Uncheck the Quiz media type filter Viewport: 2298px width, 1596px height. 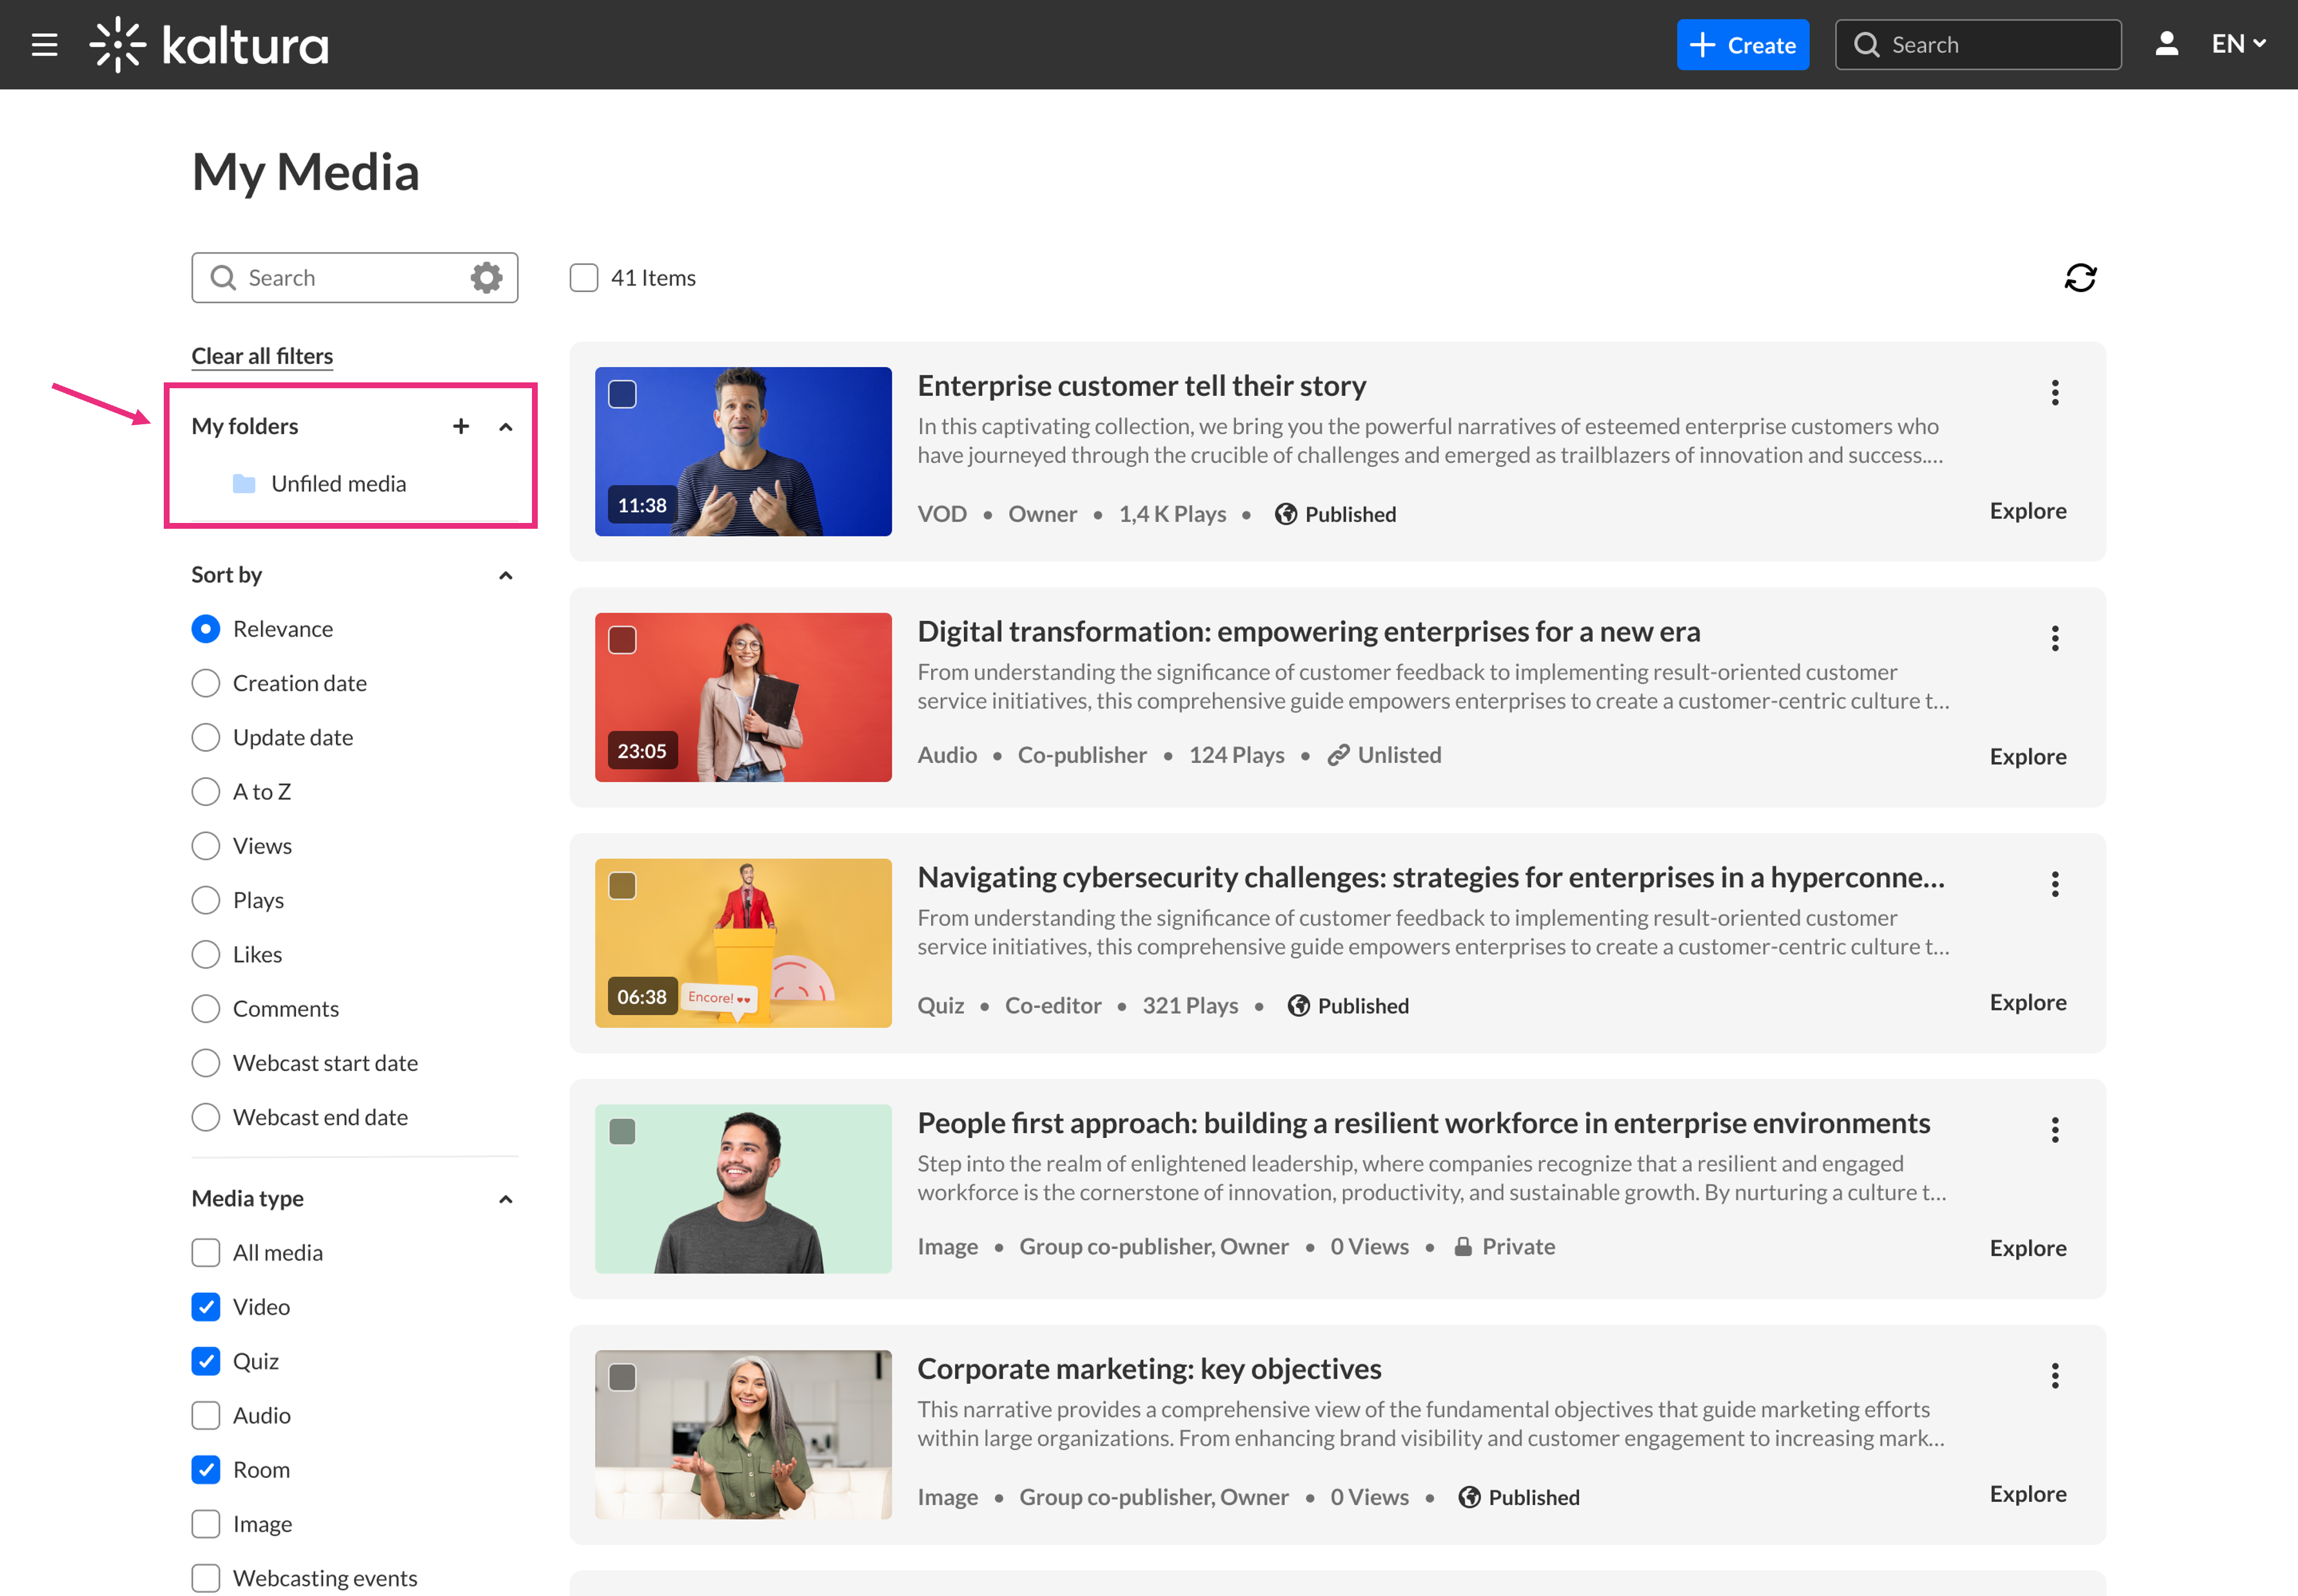pos(206,1361)
